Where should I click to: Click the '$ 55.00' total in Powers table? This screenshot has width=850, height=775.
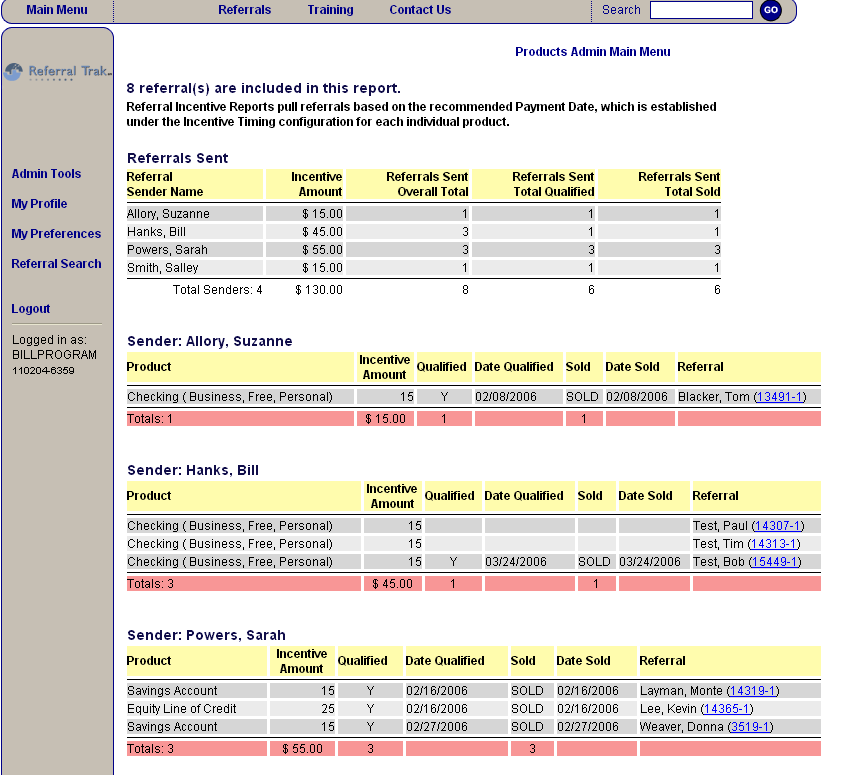tap(302, 748)
